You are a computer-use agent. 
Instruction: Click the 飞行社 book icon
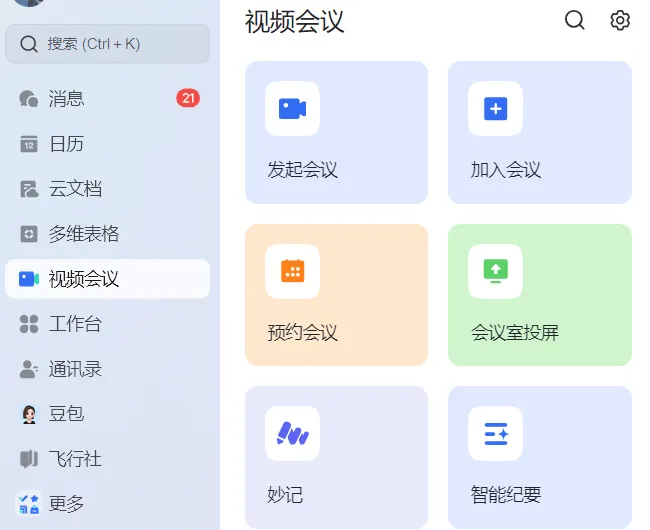click(29, 459)
